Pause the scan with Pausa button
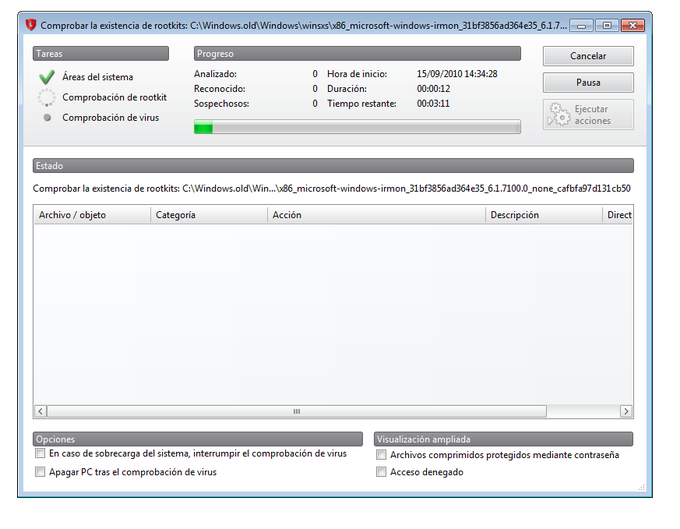The height and width of the screenshot is (529, 680). click(x=588, y=82)
